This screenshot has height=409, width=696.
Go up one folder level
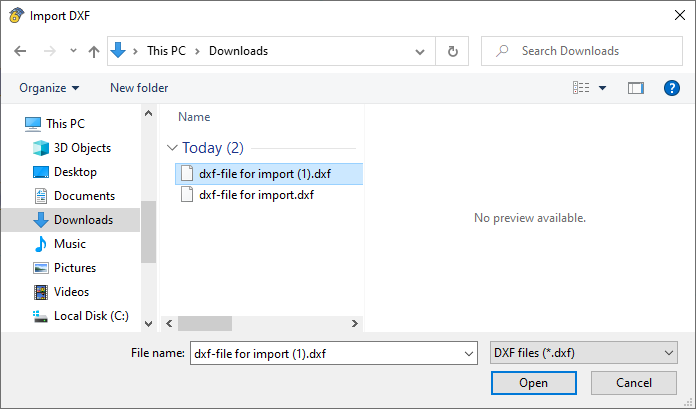pyautogui.click(x=94, y=51)
